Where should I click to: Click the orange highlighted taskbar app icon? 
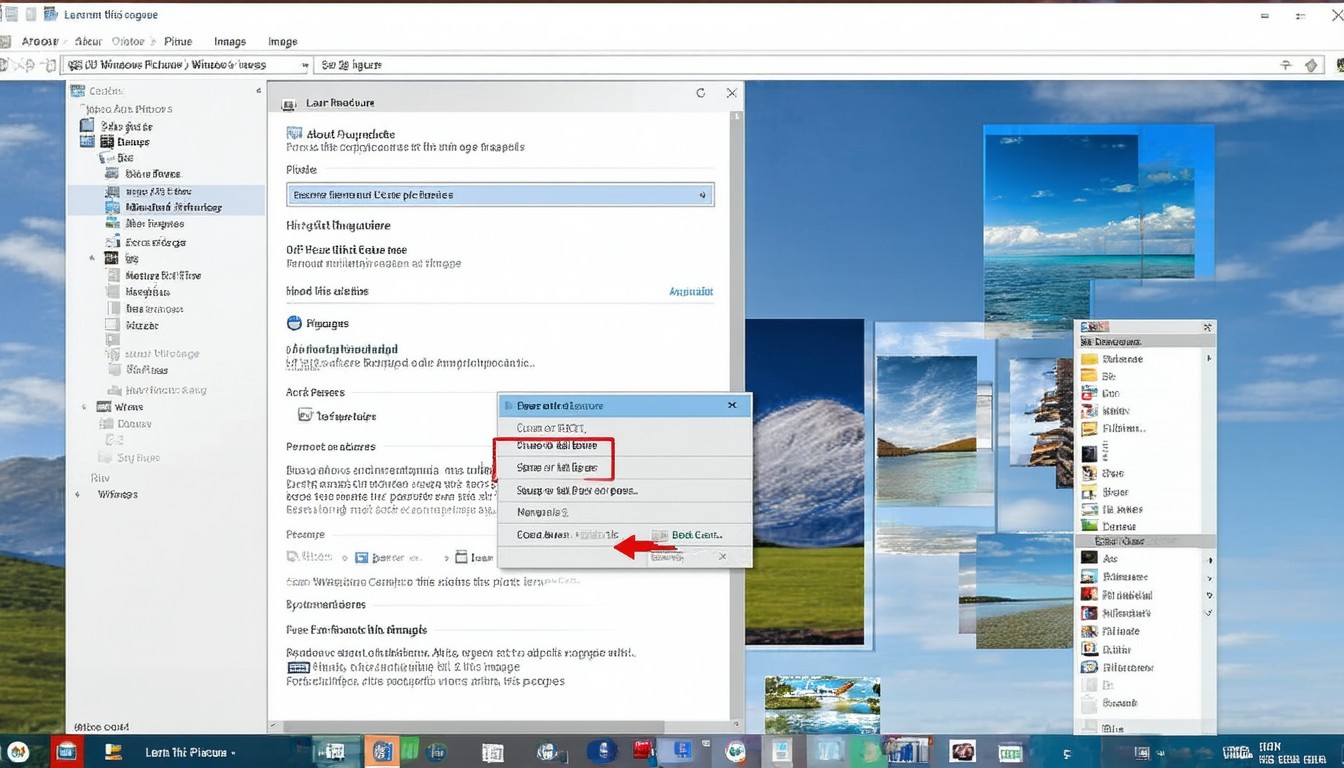(x=381, y=751)
